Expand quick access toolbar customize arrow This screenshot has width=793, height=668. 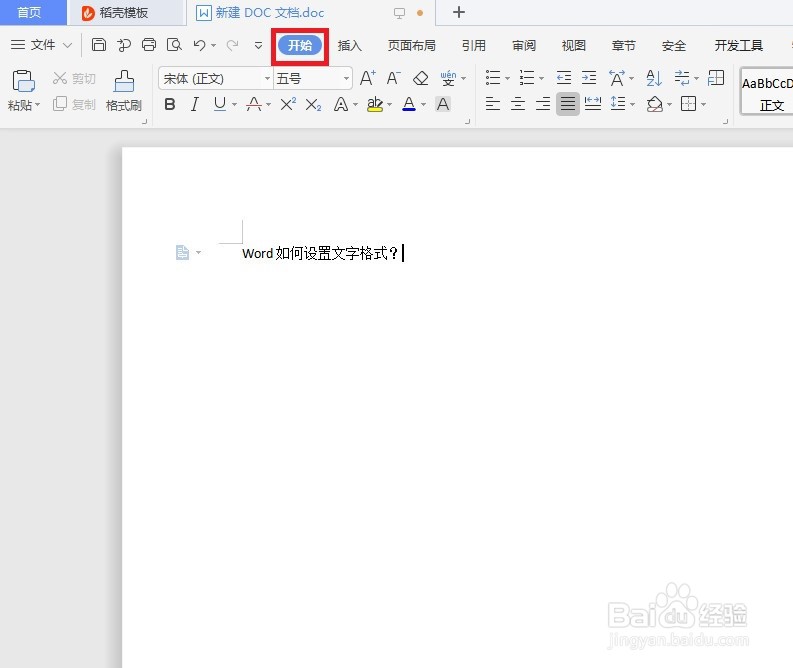258,46
